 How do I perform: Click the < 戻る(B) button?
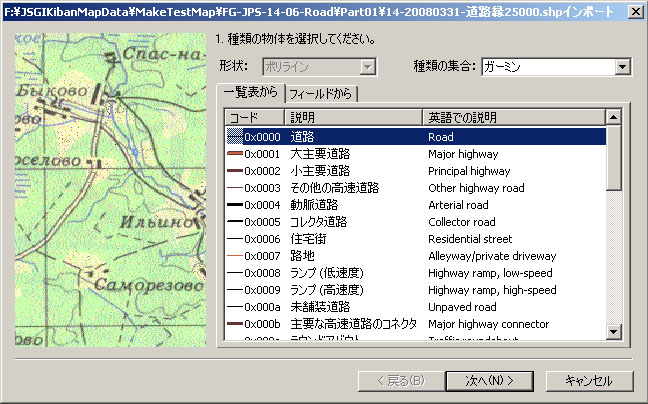pos(398,381)
